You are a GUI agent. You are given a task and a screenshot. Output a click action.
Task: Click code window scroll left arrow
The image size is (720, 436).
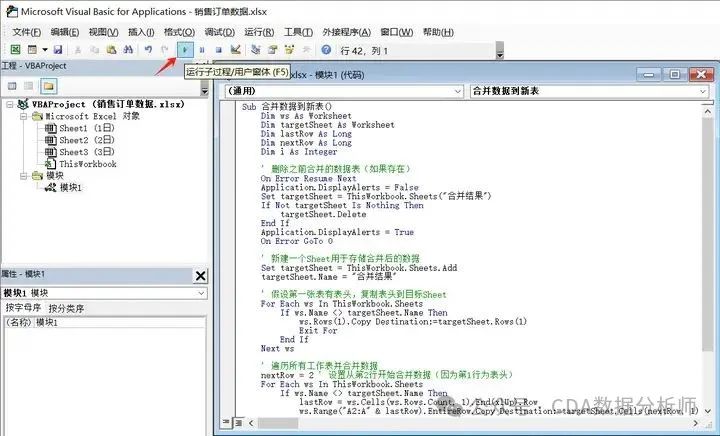(x=251, y=423)
